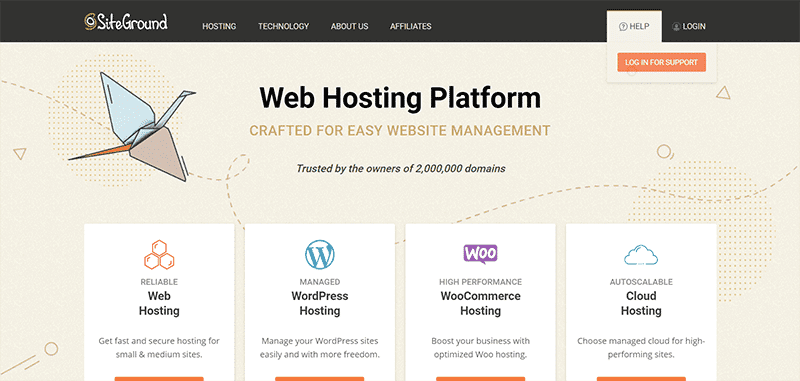This screenshot has height=381, width=800.
Task: Click the origami crane illustration
Action: [x=132, y=126]
